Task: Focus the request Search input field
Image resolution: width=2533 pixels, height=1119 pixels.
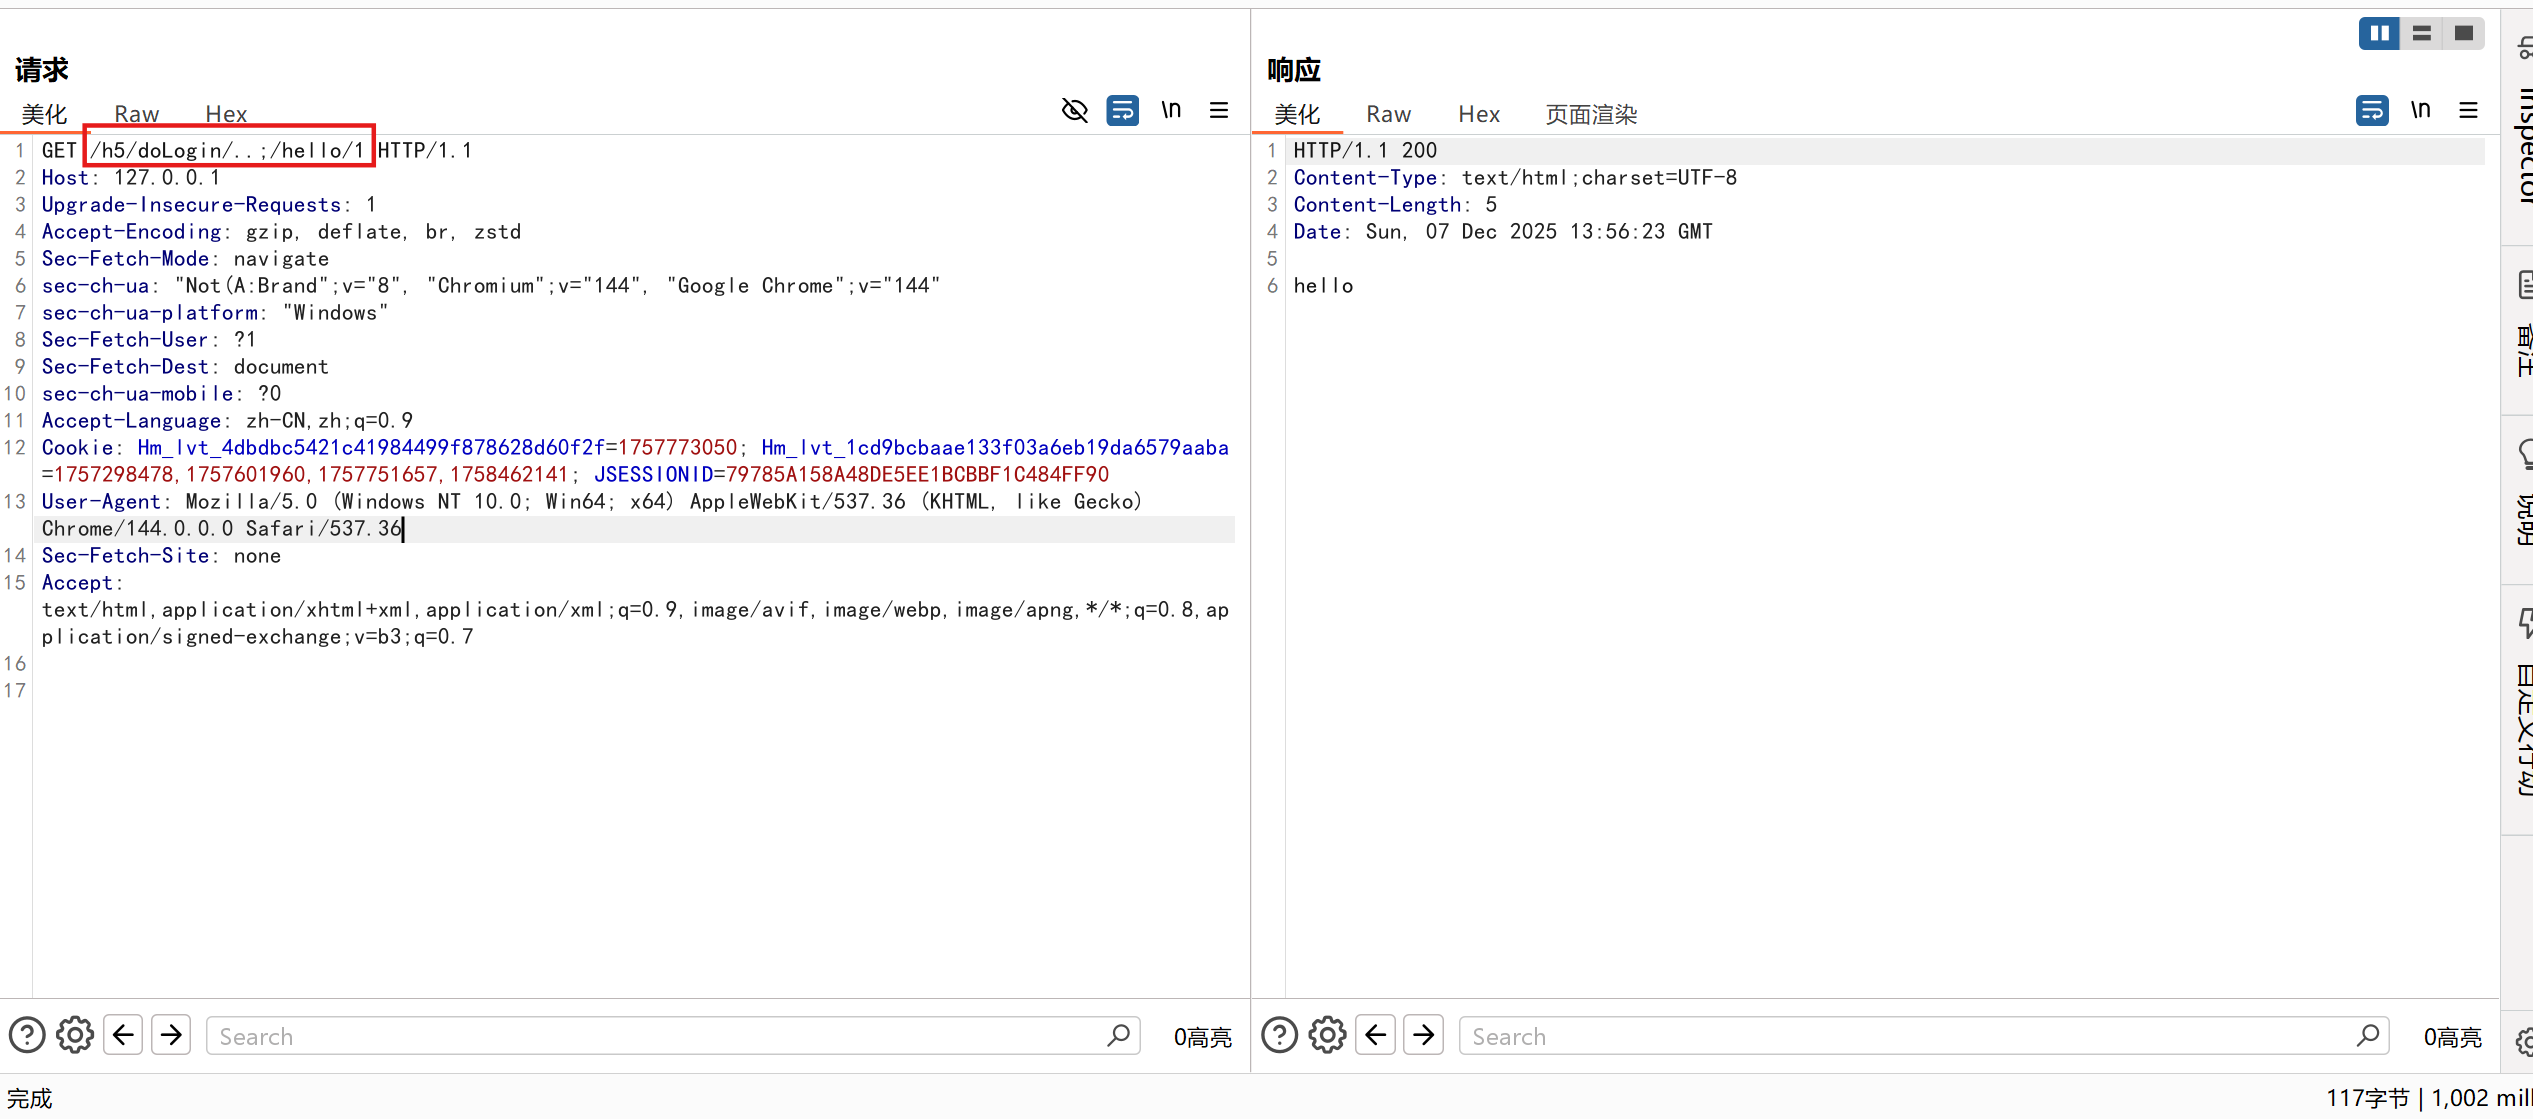Action: (650, 1036)
